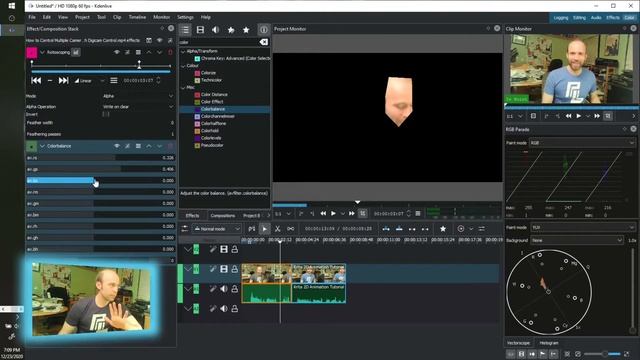Collapse the Alpha/Transform effects category
Viewport: 640px width, 360px height.
[x=183, y=51]
